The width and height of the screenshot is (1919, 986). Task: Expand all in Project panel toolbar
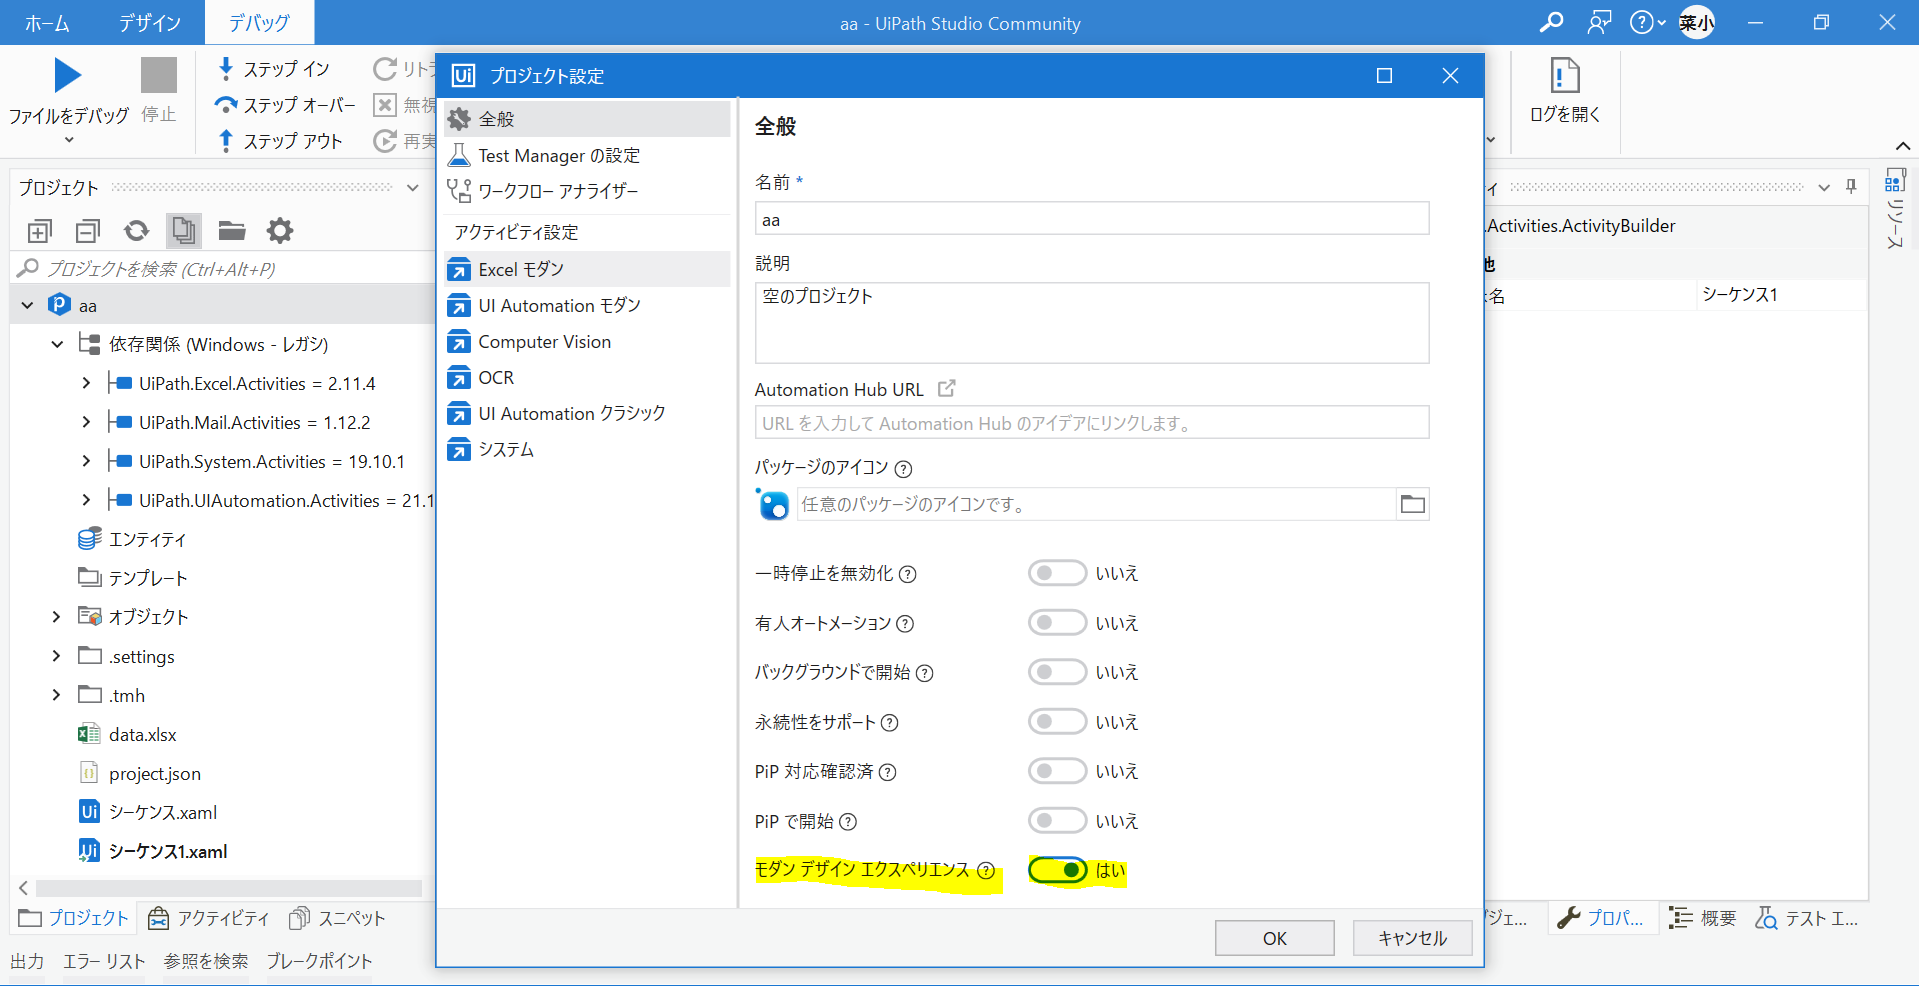click(x=39, y=231)
